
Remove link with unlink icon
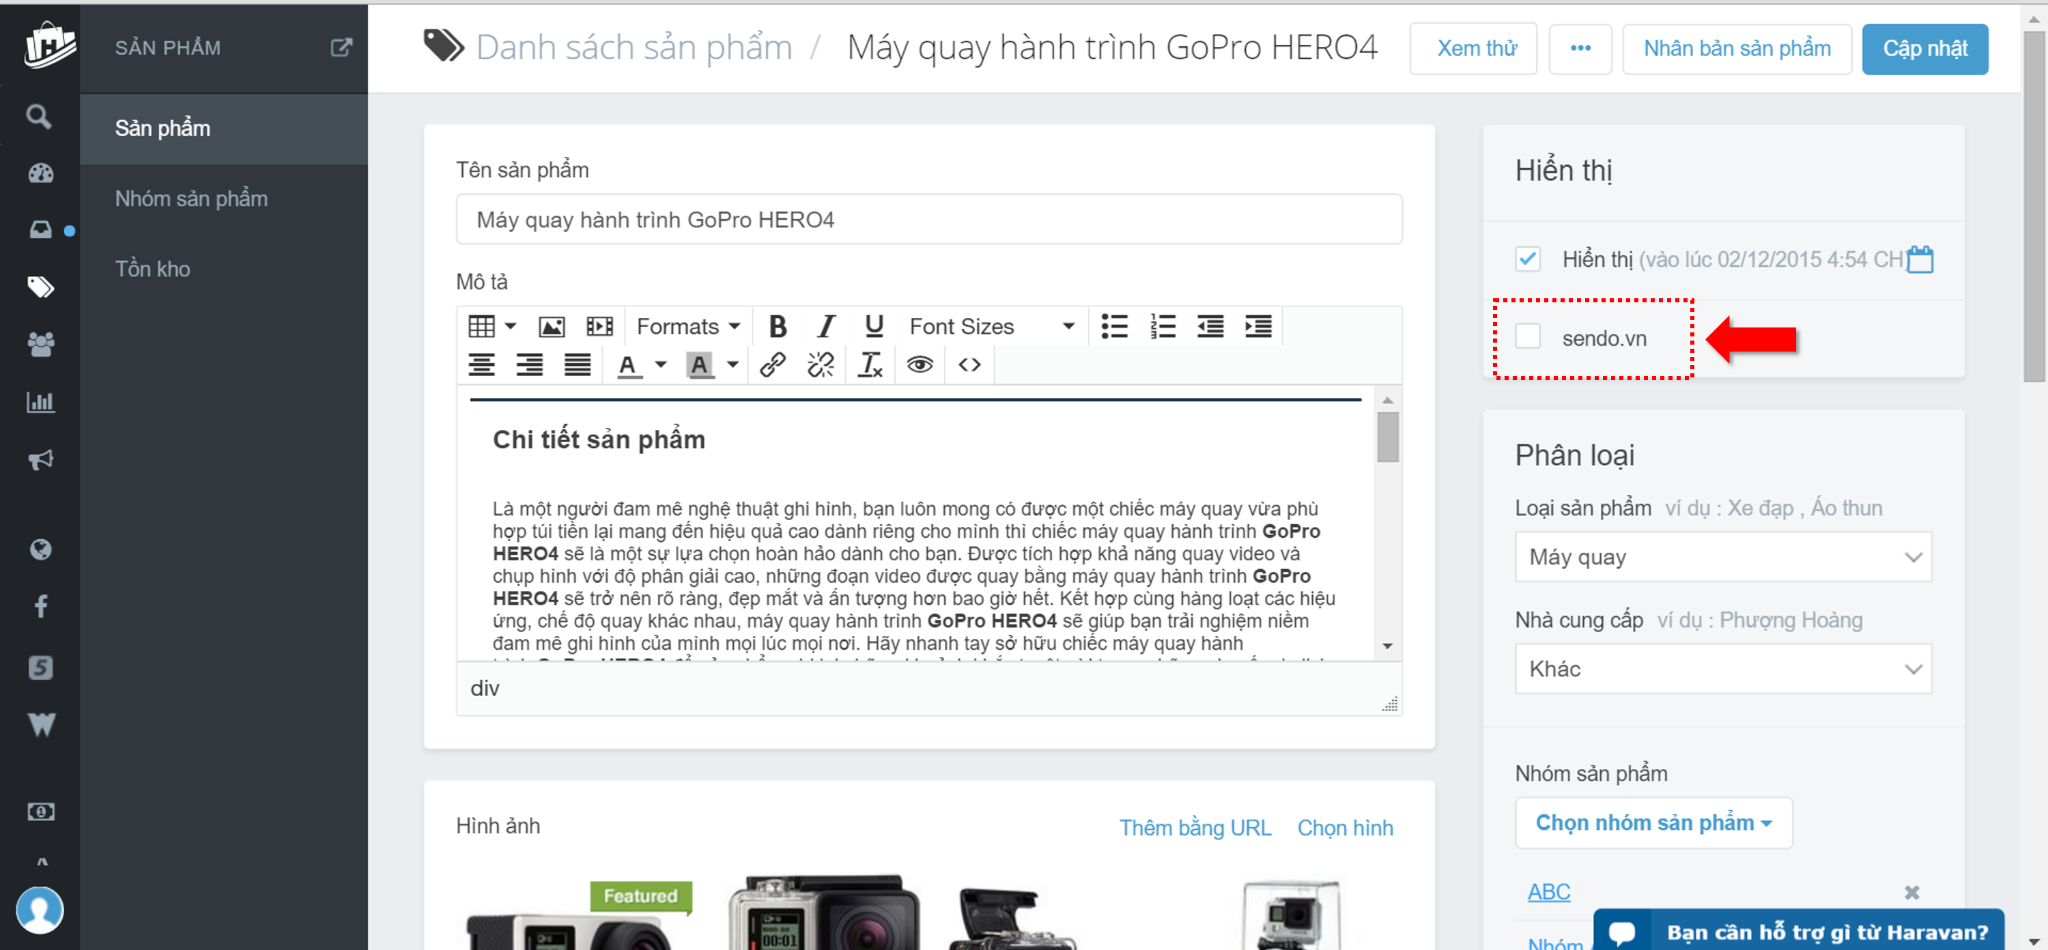(x=821, y=365)
